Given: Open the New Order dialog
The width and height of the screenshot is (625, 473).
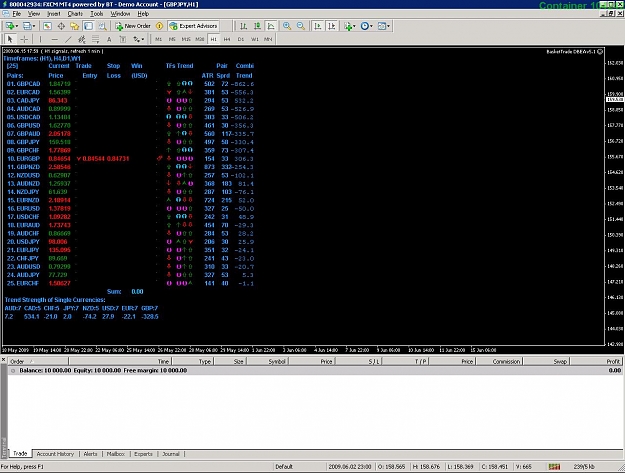Looking at the screenshot, I should coord(133,26).
